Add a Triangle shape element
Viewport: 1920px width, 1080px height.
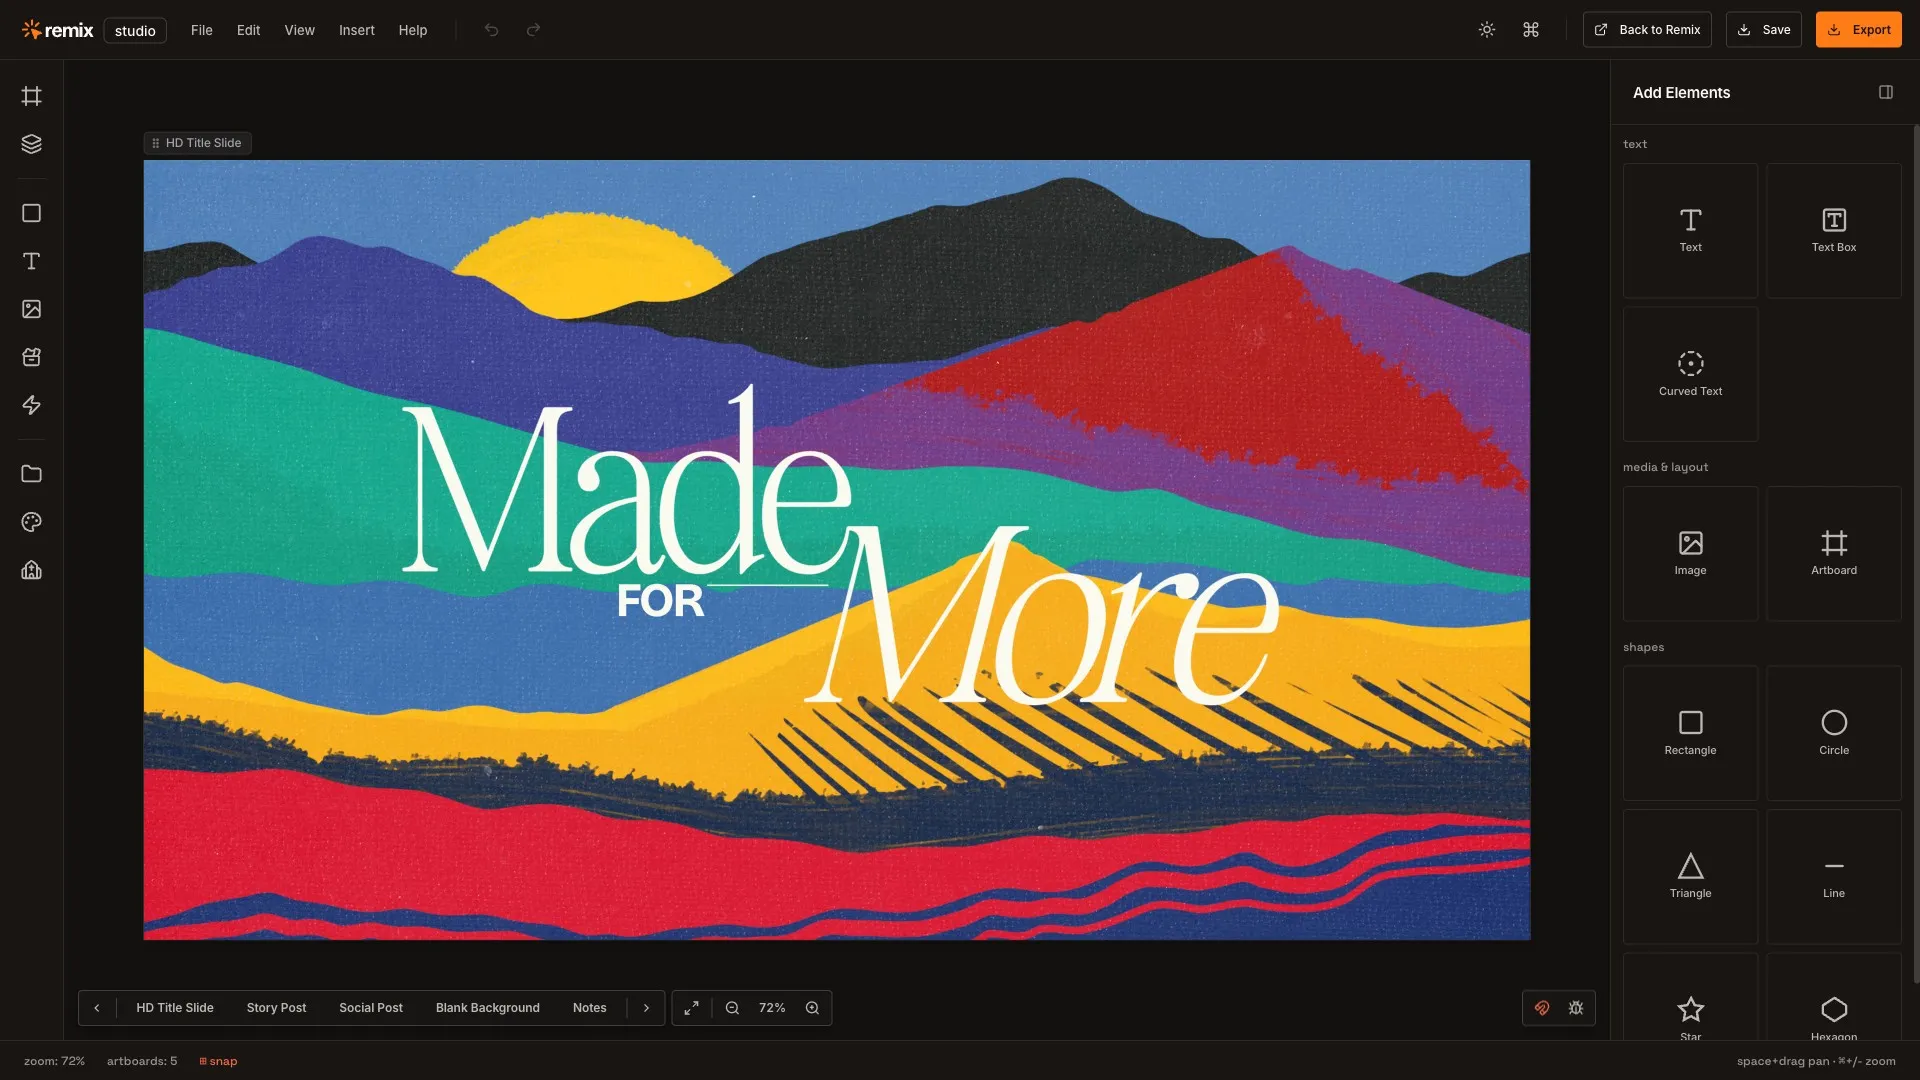coord(1690,877)
